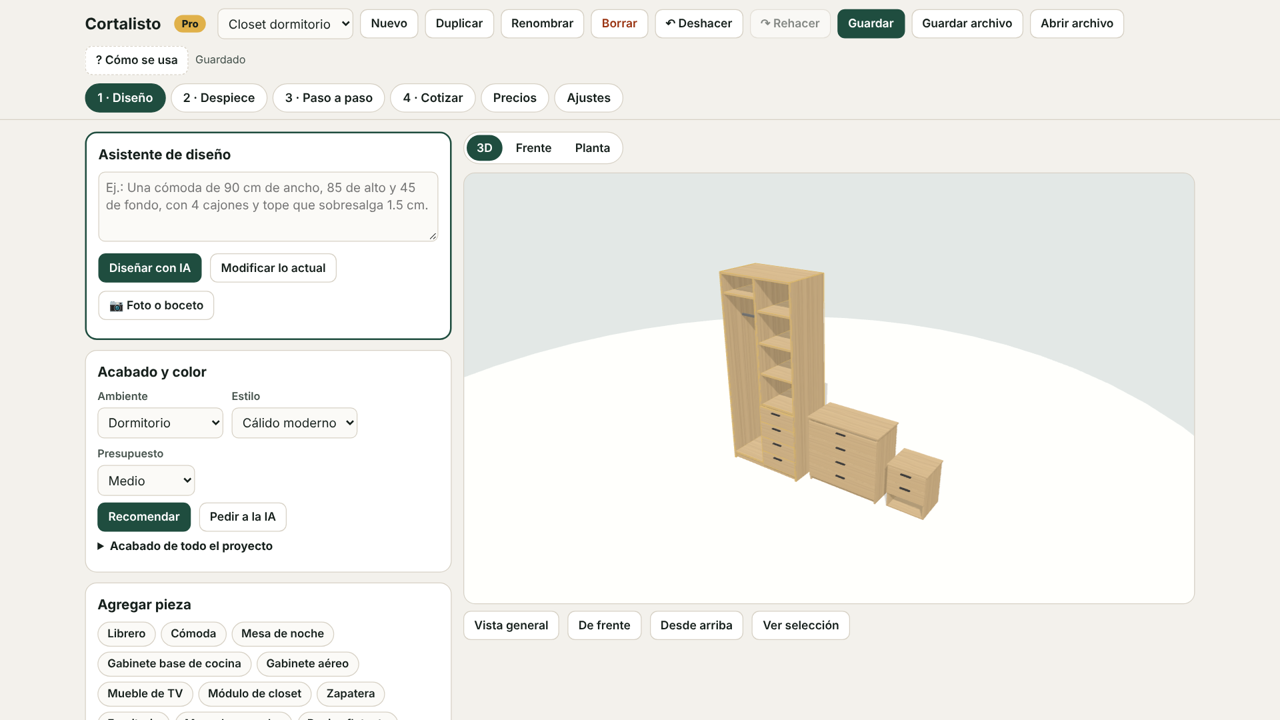Open the Precios tab
Screen dimensions: 1280x720
515,98
